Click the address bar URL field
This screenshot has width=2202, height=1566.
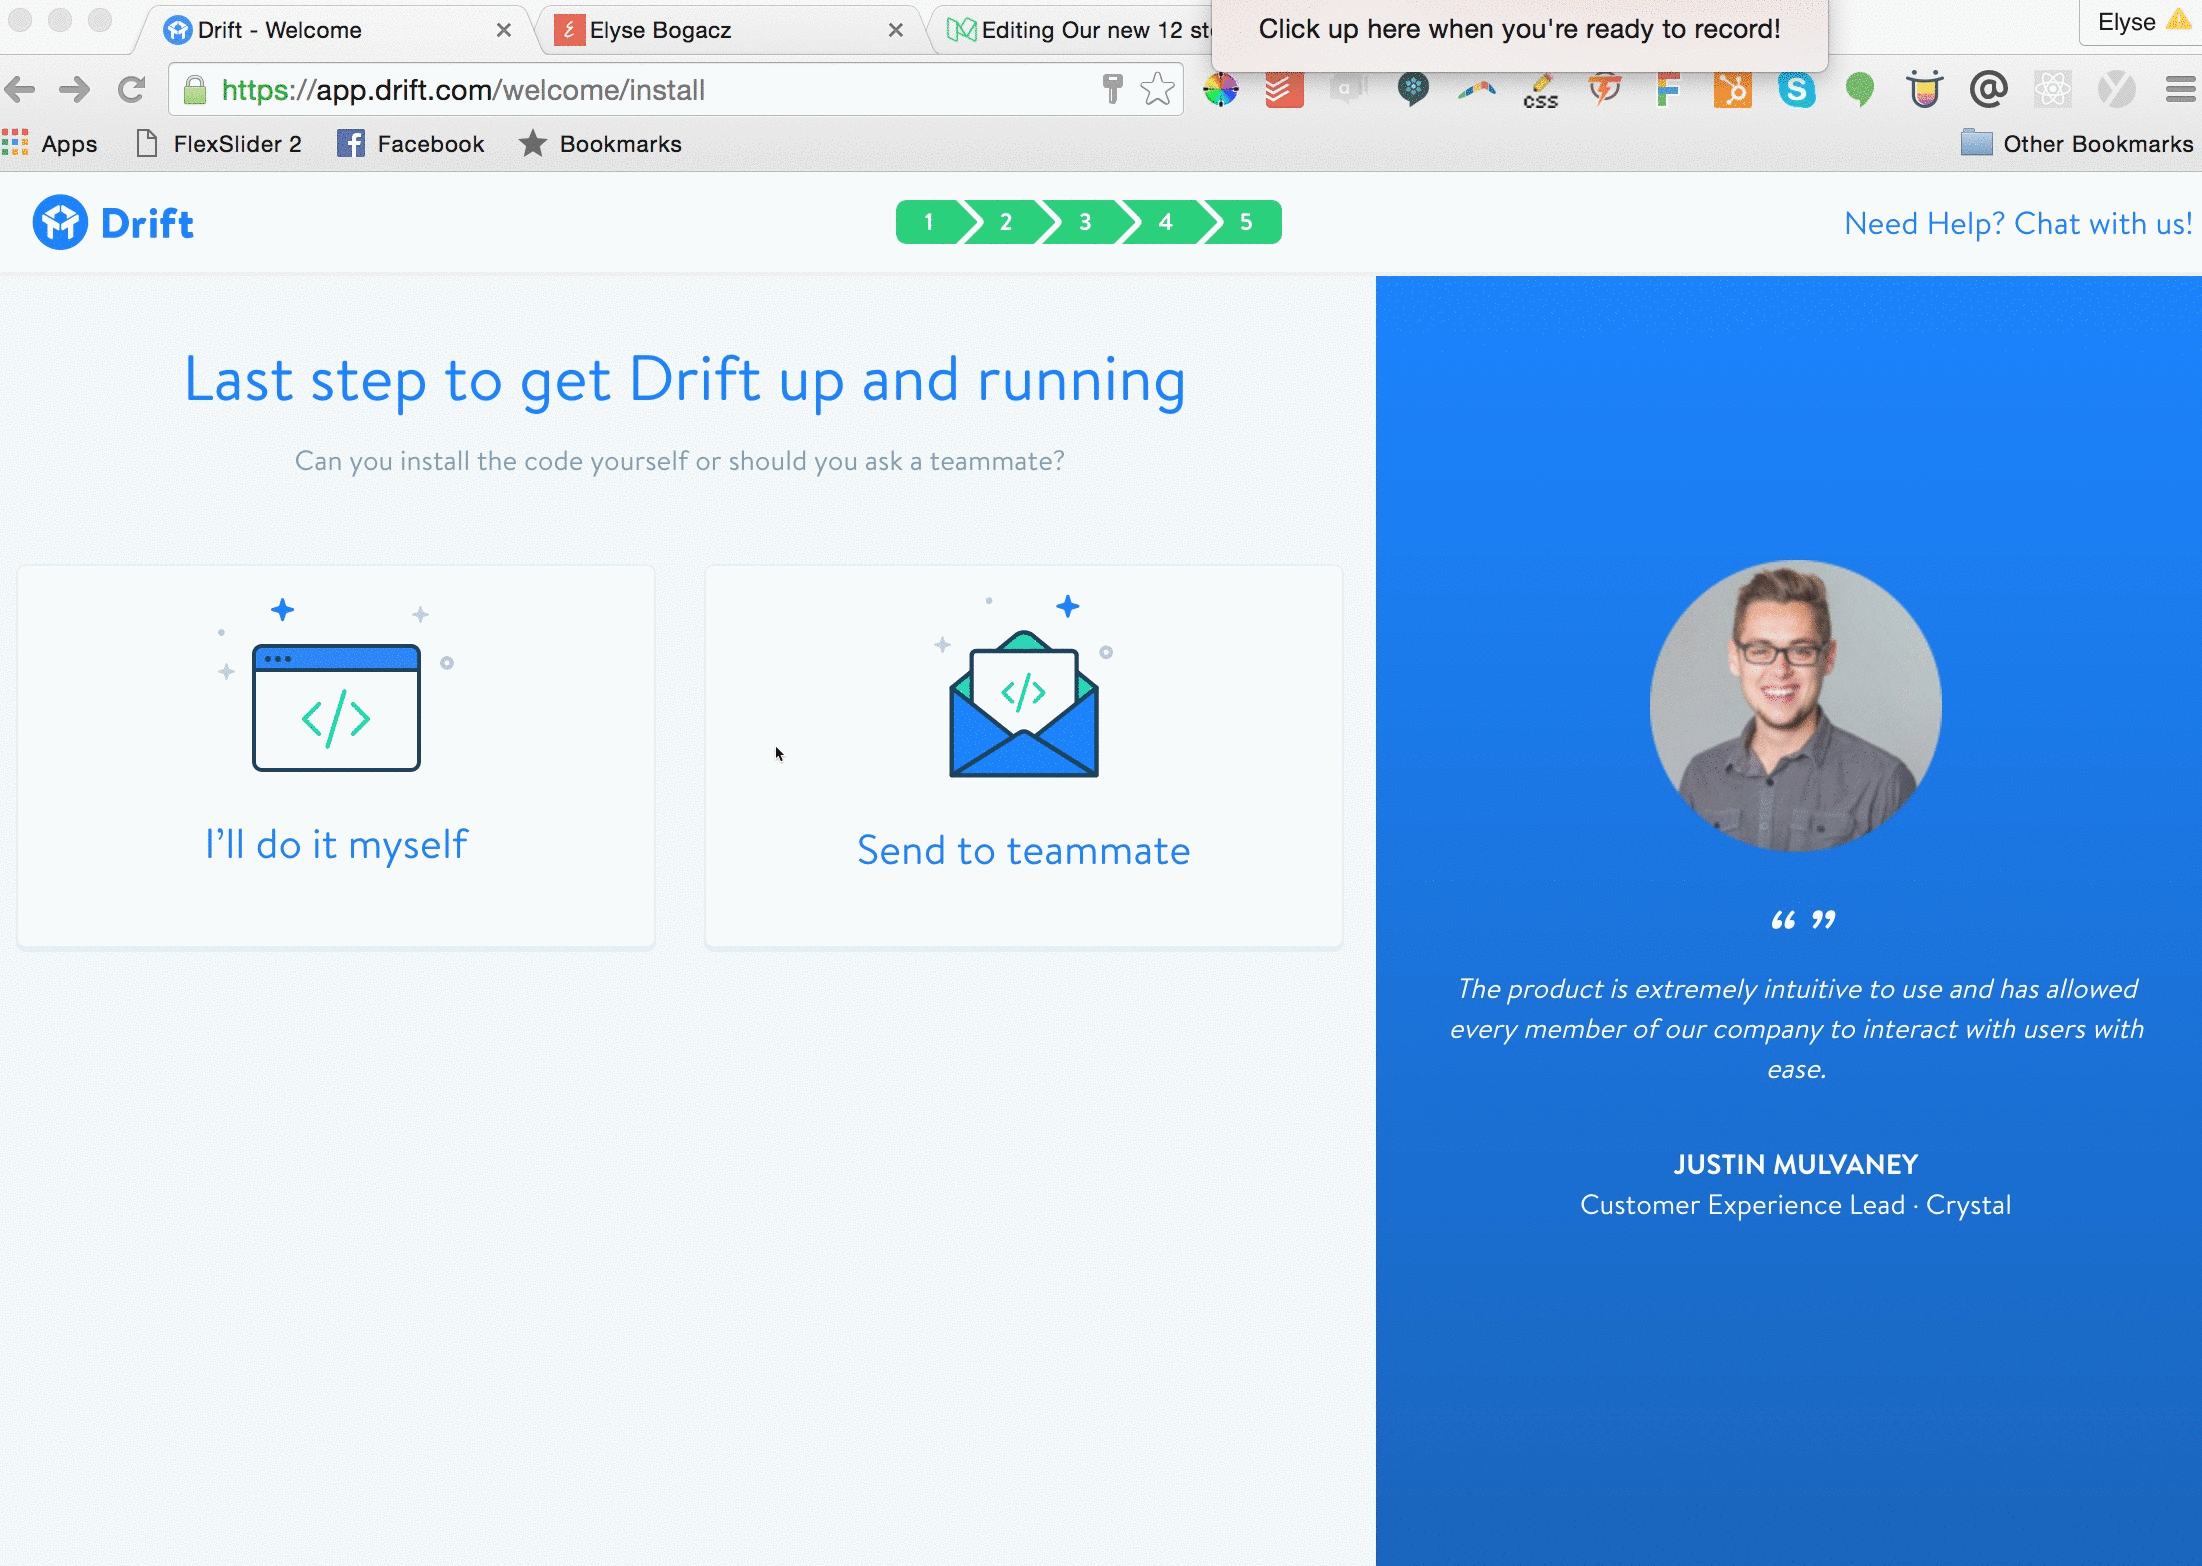640,90
